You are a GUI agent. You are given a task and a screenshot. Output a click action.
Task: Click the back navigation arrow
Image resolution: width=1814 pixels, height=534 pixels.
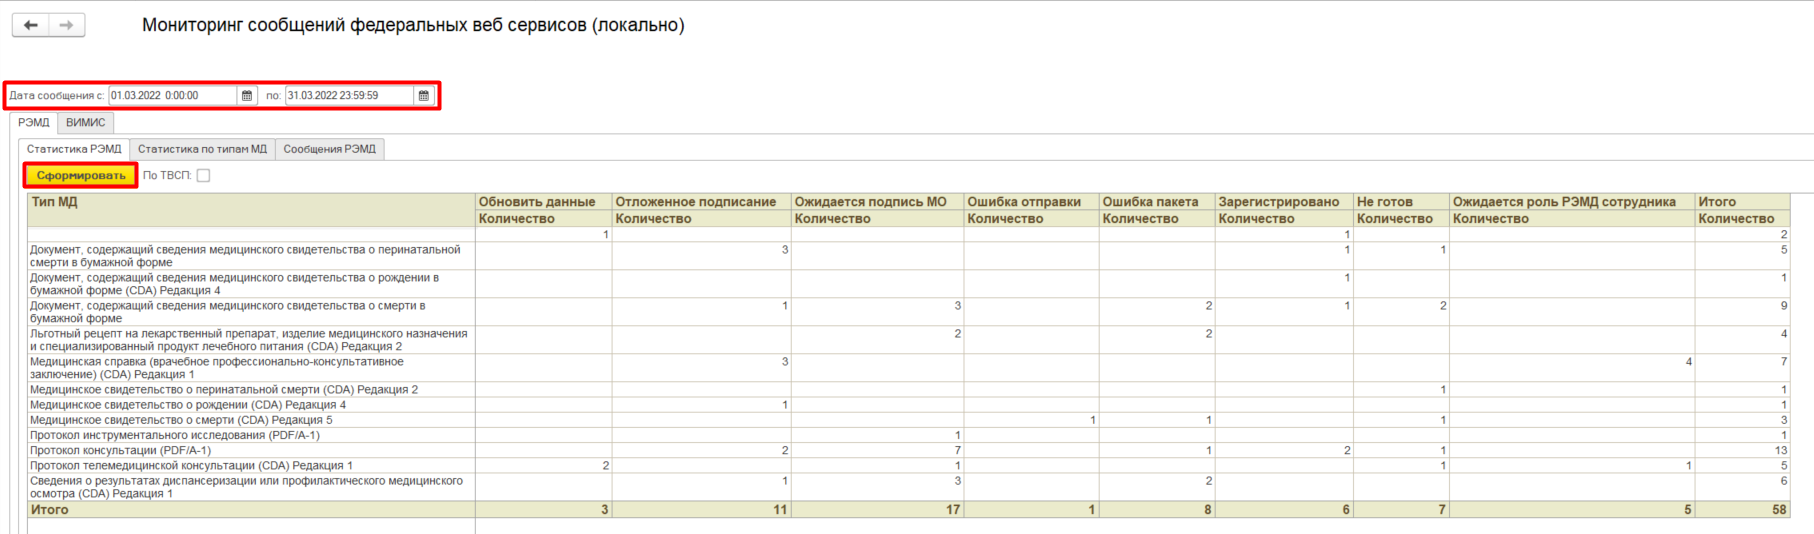click(x=31, y=25)
